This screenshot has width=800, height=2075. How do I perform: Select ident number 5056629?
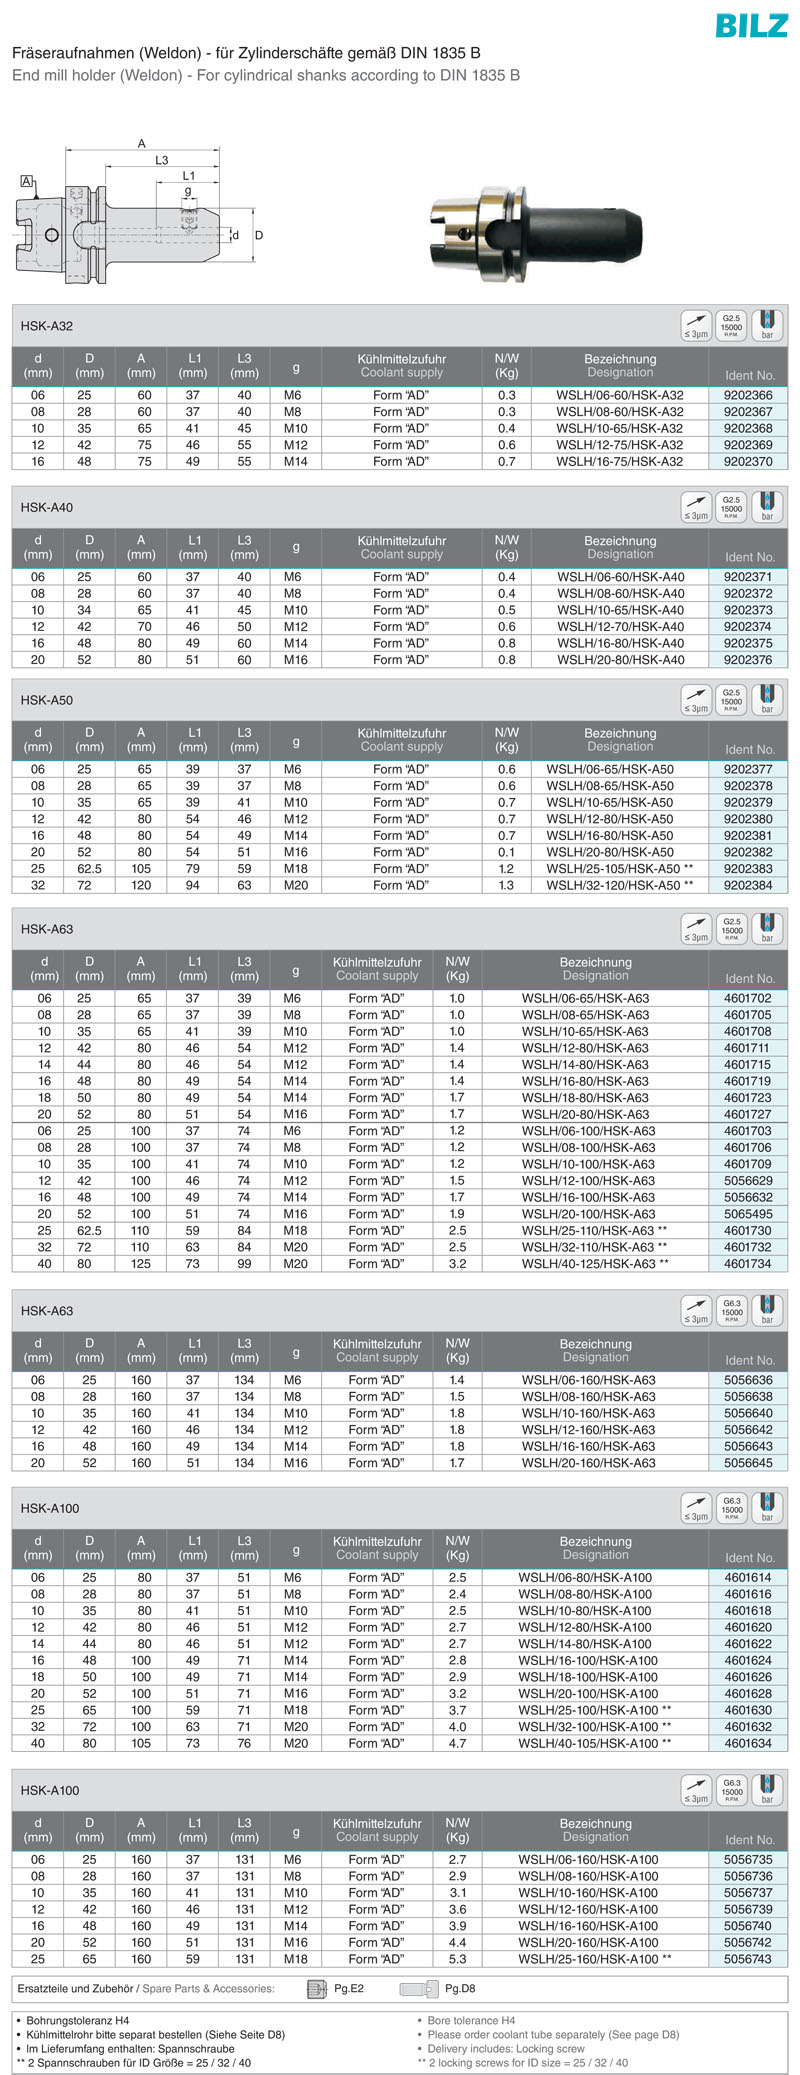point(748,1181)
